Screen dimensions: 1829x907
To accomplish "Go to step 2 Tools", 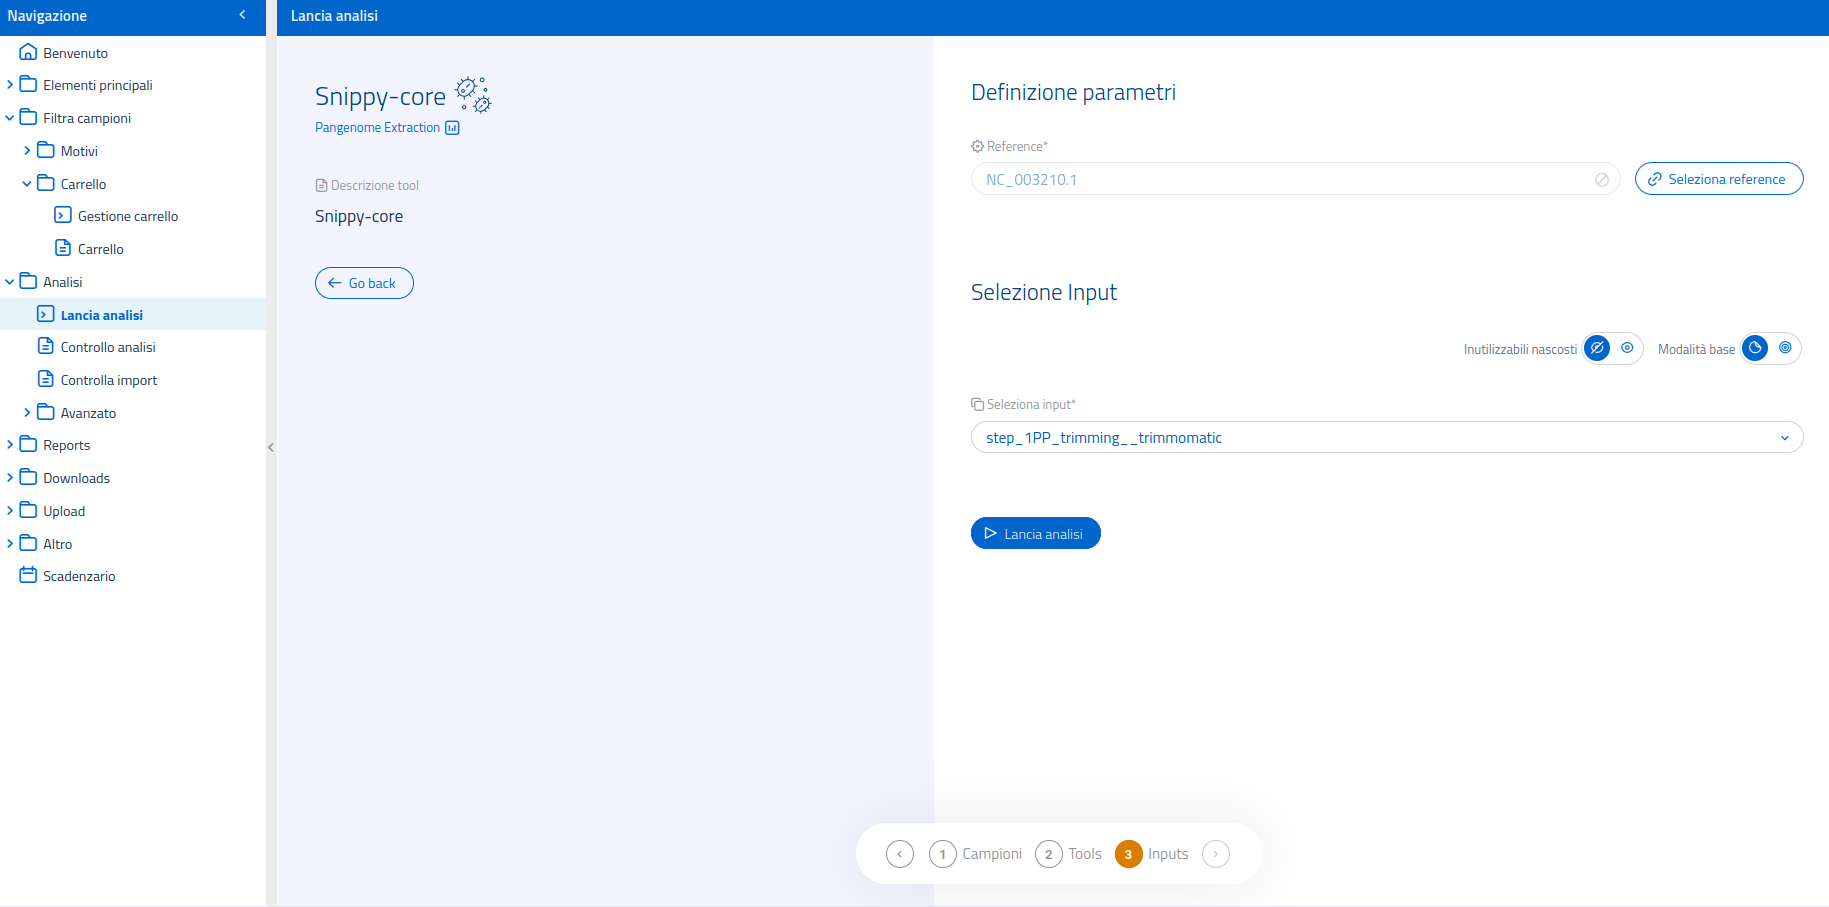I will tap(1068, 854).
